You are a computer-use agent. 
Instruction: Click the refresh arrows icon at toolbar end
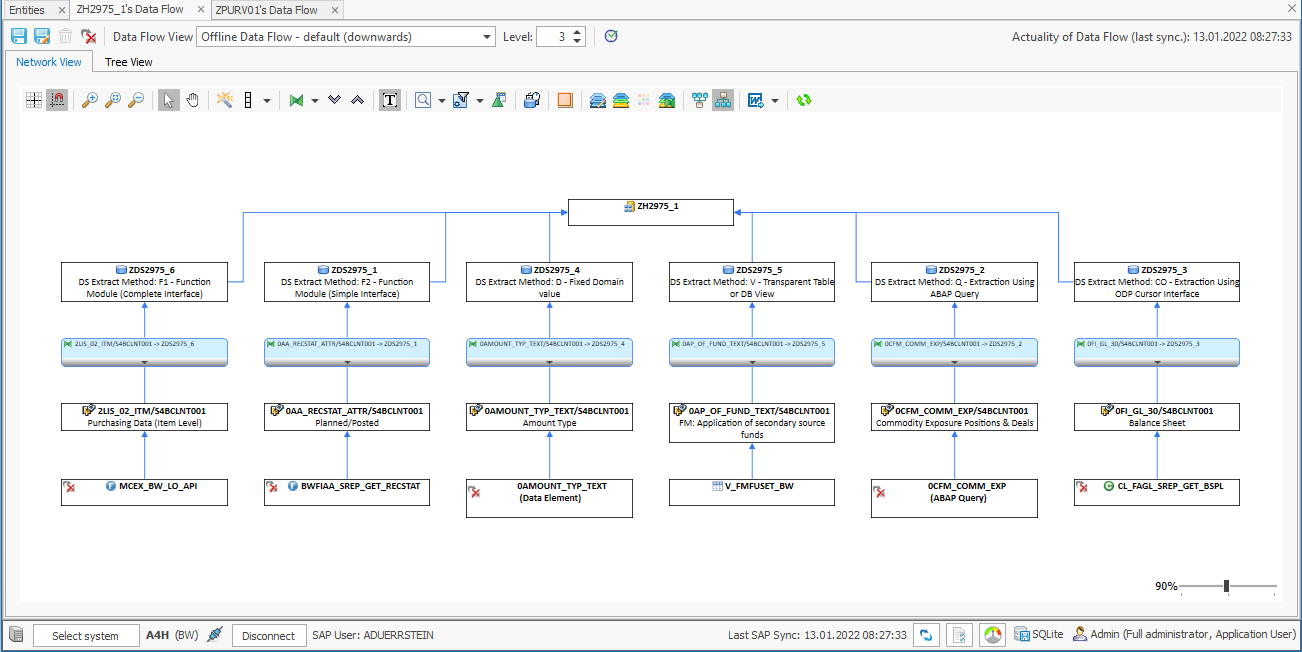pos(804,99)
